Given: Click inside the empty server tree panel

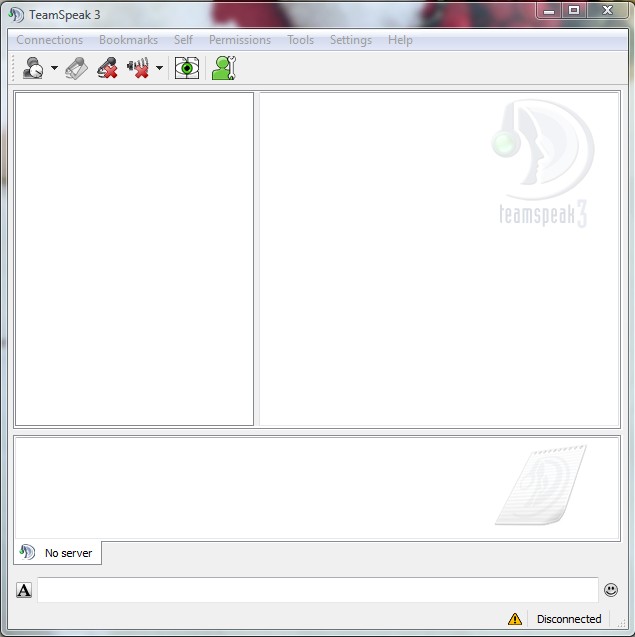Looking at the screenshot, I should click(x=134, y=259).
